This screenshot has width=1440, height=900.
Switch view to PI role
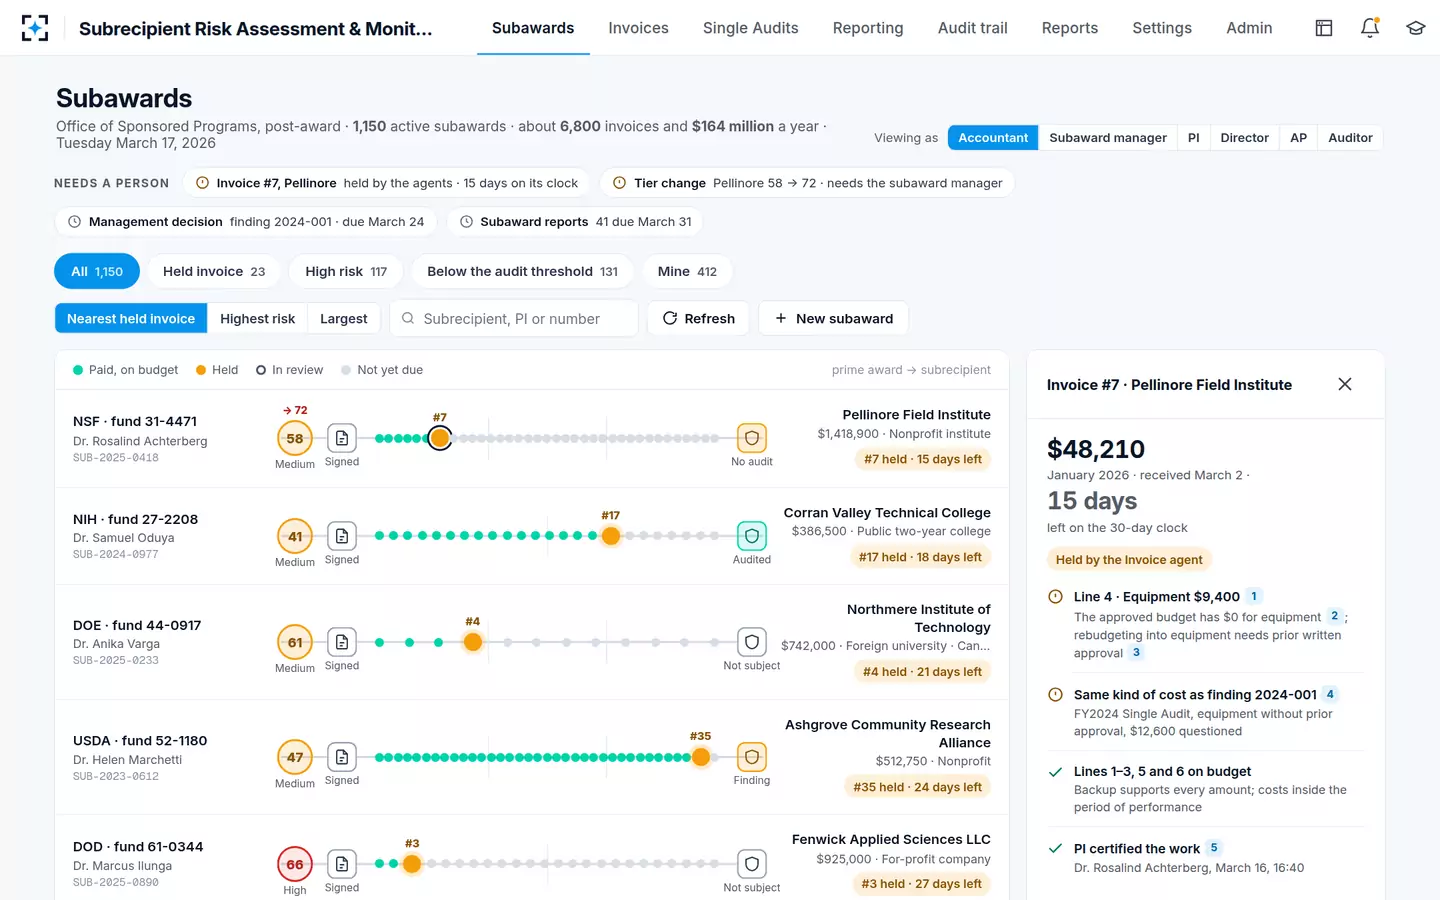pyautogui.click(x=1193, y=138)
